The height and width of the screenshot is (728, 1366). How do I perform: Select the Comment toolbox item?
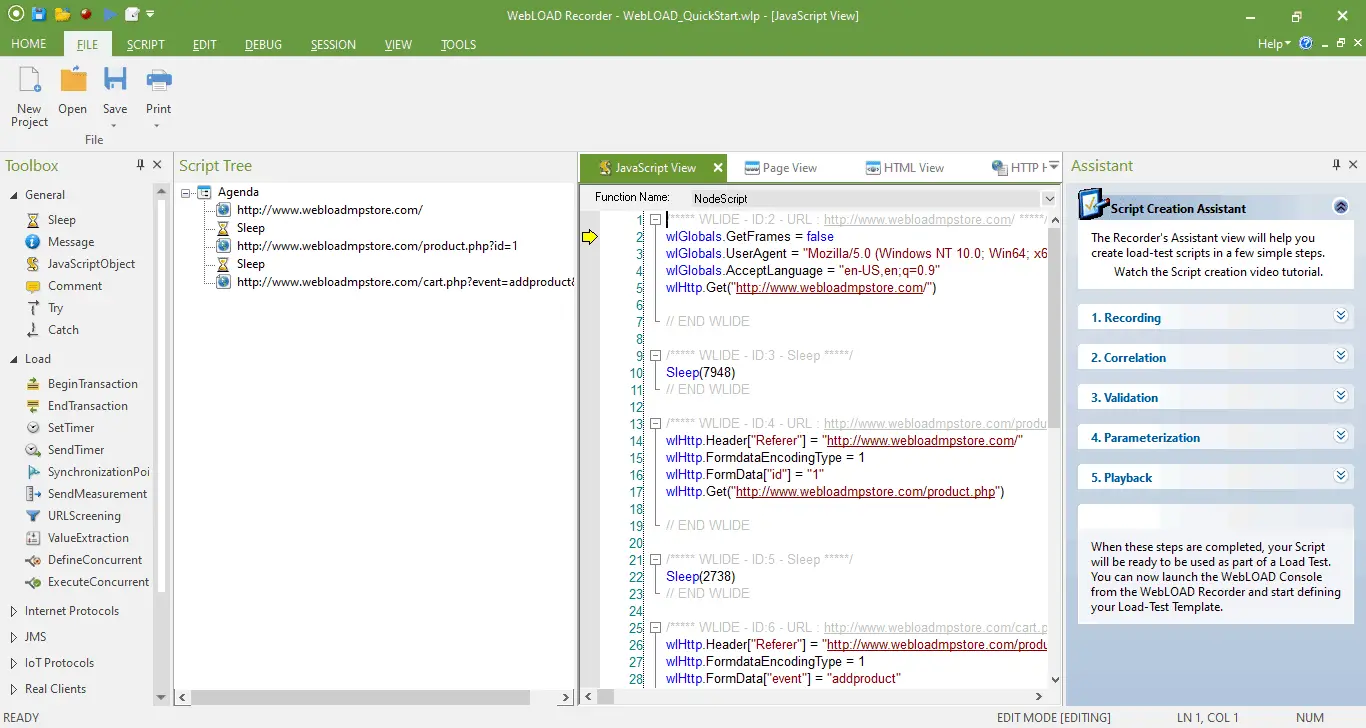tap(74, 286)
